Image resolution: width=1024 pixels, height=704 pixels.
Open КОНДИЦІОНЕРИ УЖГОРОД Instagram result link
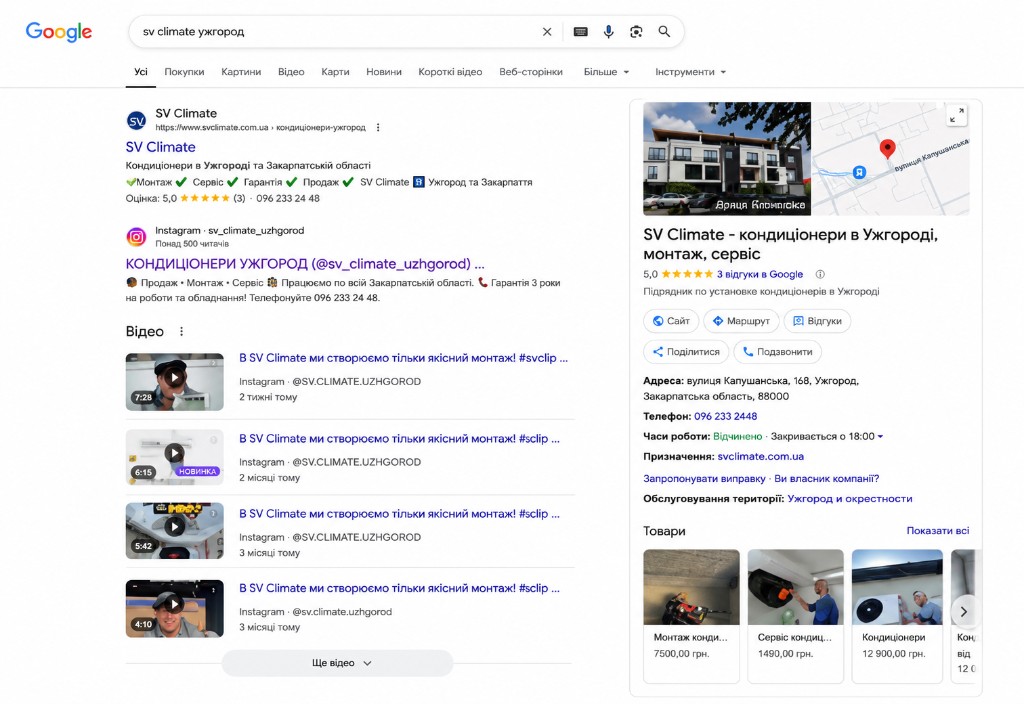coord(305,264)
